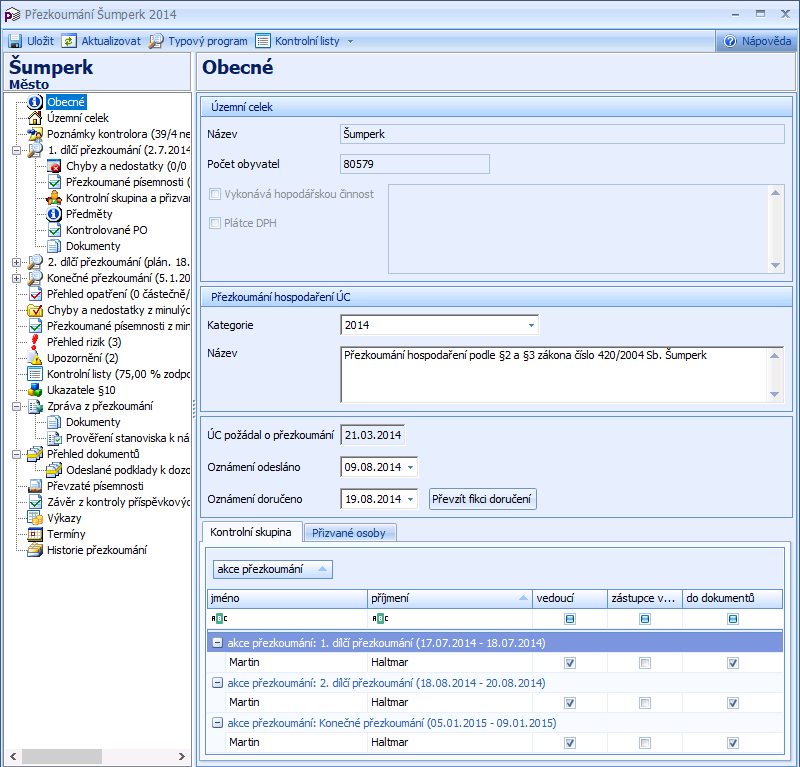
Task: Toggle vedoucí checkbox for Konečné přezkoumání row
Action: (x=570, y=743)
